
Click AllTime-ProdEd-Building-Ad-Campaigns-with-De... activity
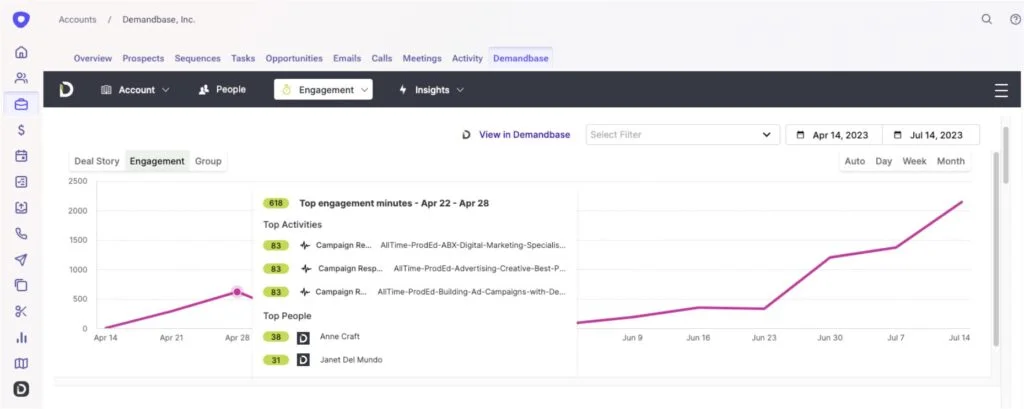click(x=472, y=292)
